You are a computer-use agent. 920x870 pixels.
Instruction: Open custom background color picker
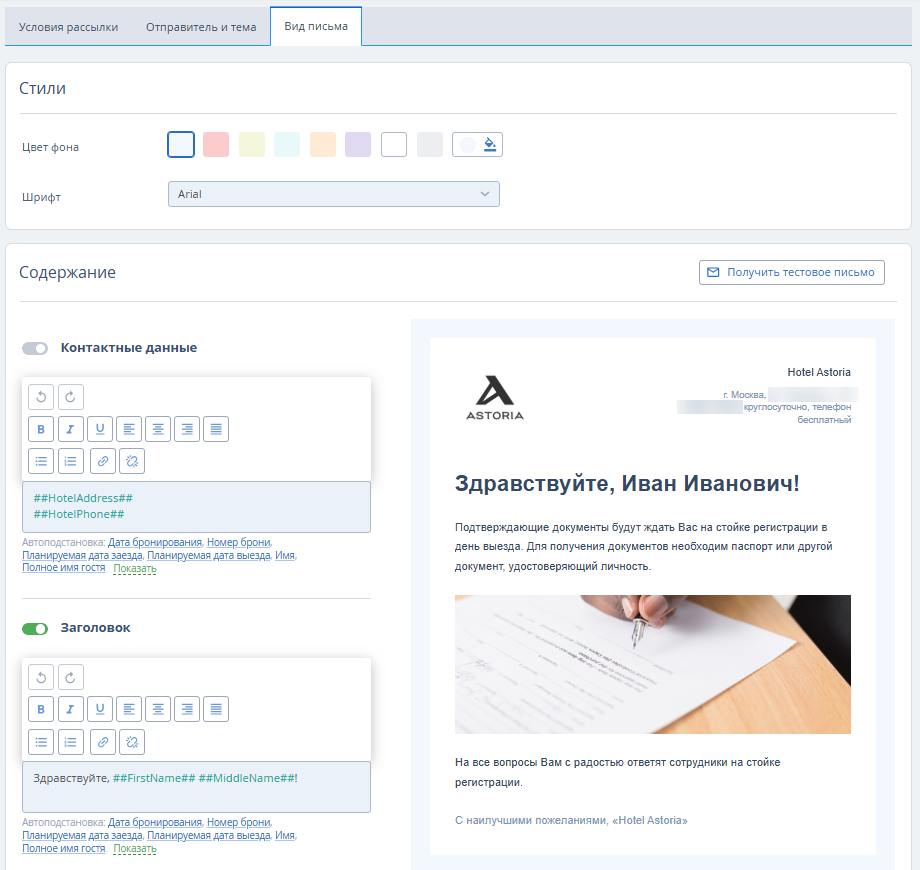[x=478, y=144]
